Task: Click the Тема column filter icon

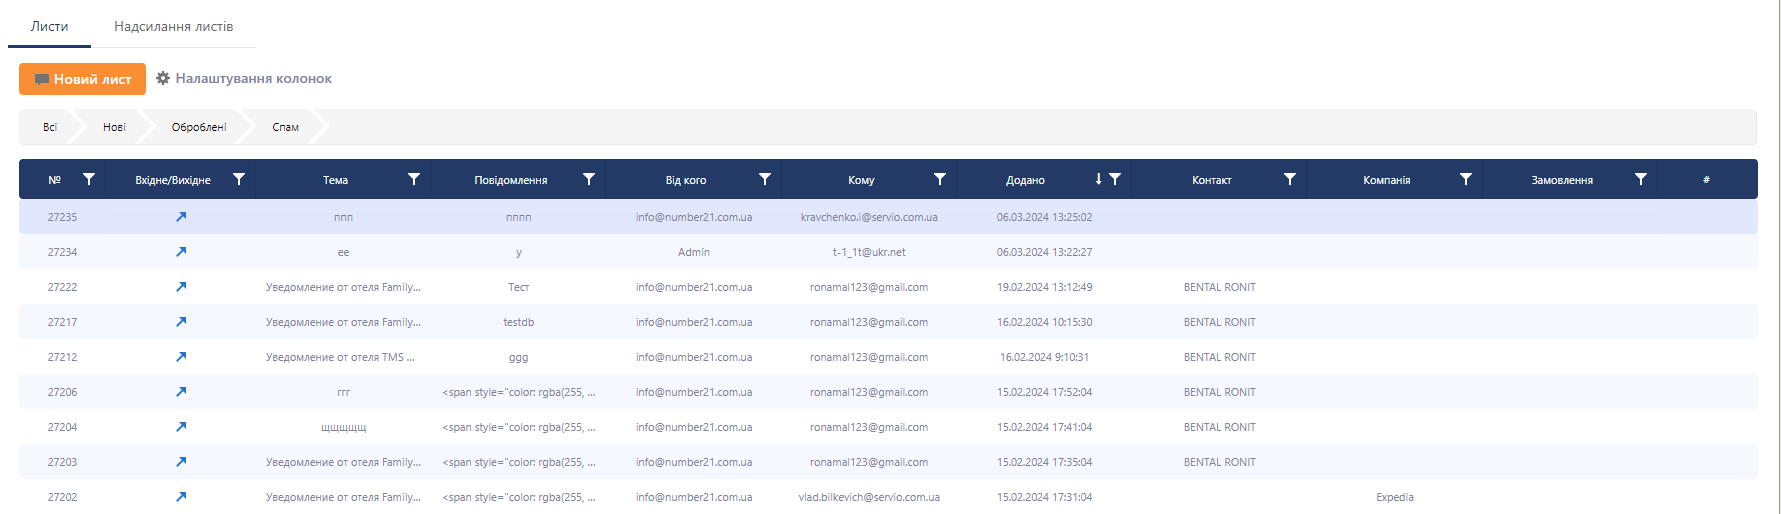Action: pos(414,179)
